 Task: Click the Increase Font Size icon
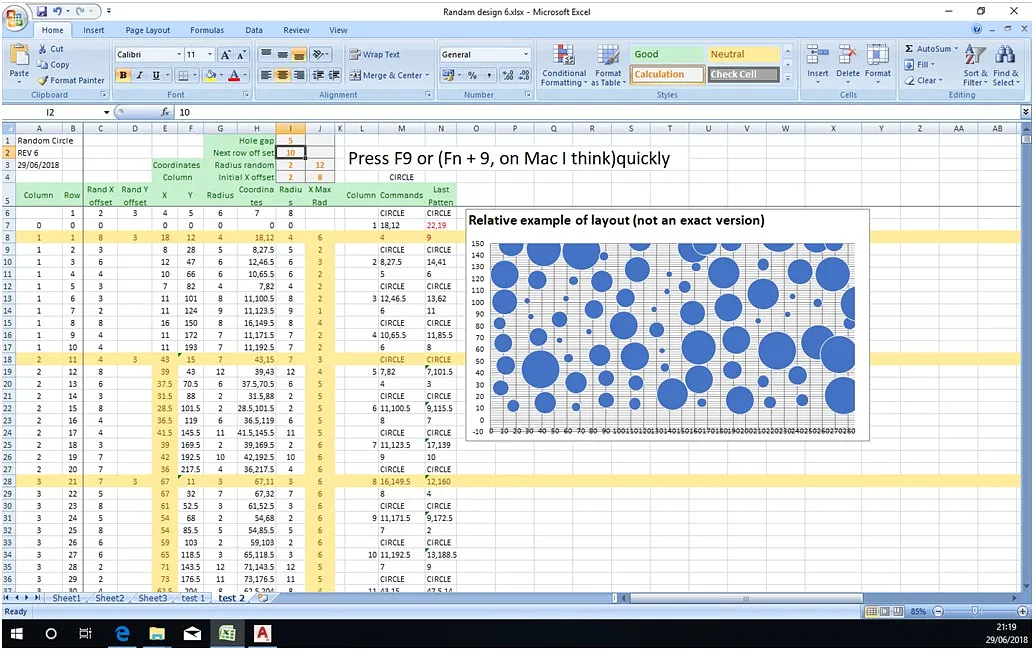point(226,55)
